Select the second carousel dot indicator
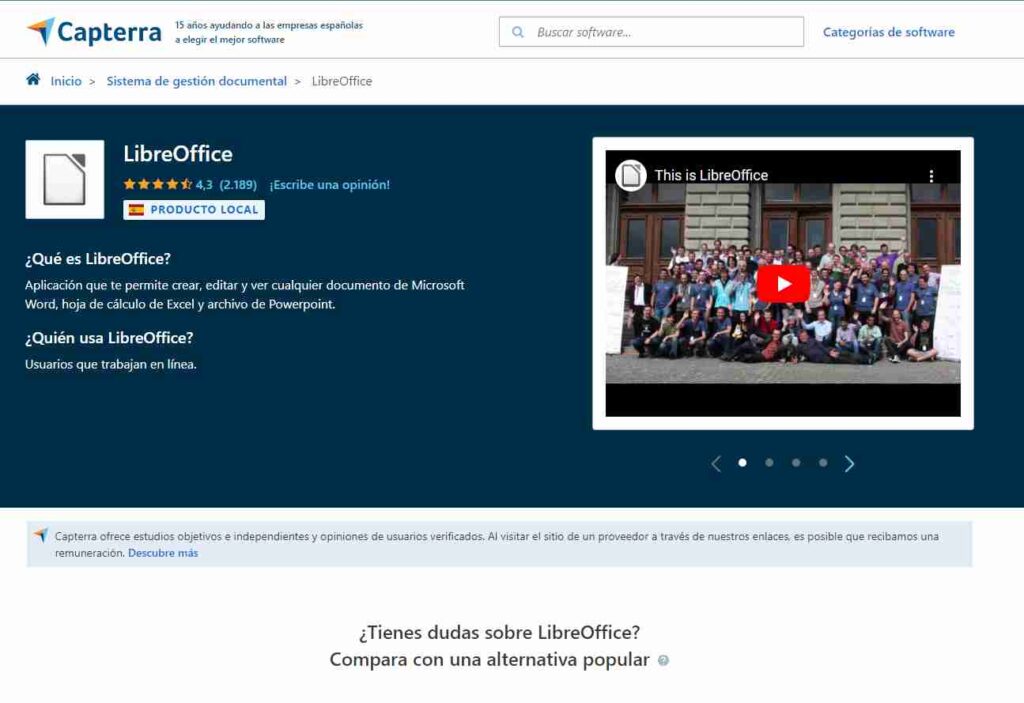 (769, 463)
